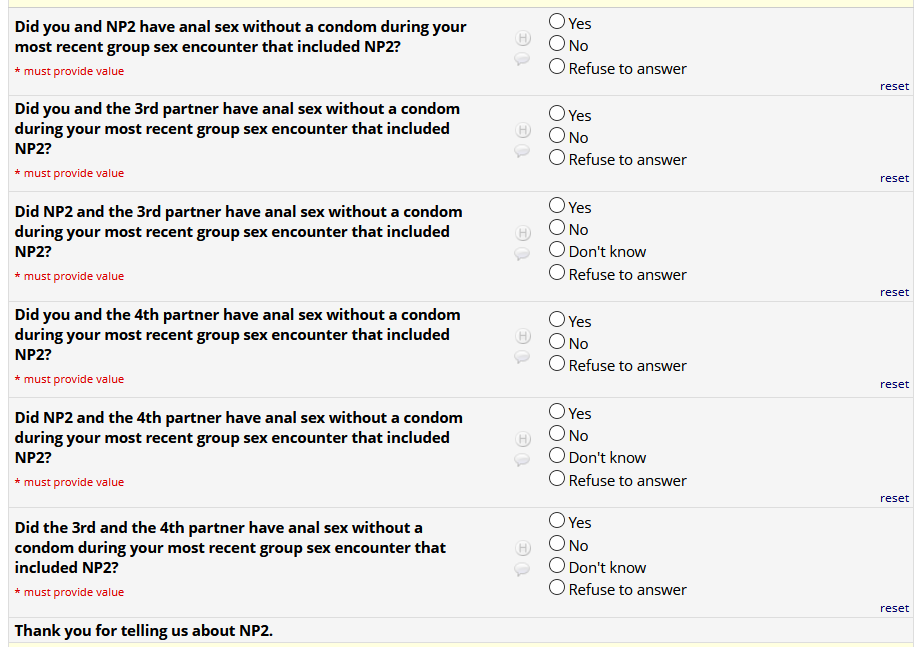Select 'No' for 'you and the 3rd partner'
920x647 pixels.
click(x=557, y=136)
